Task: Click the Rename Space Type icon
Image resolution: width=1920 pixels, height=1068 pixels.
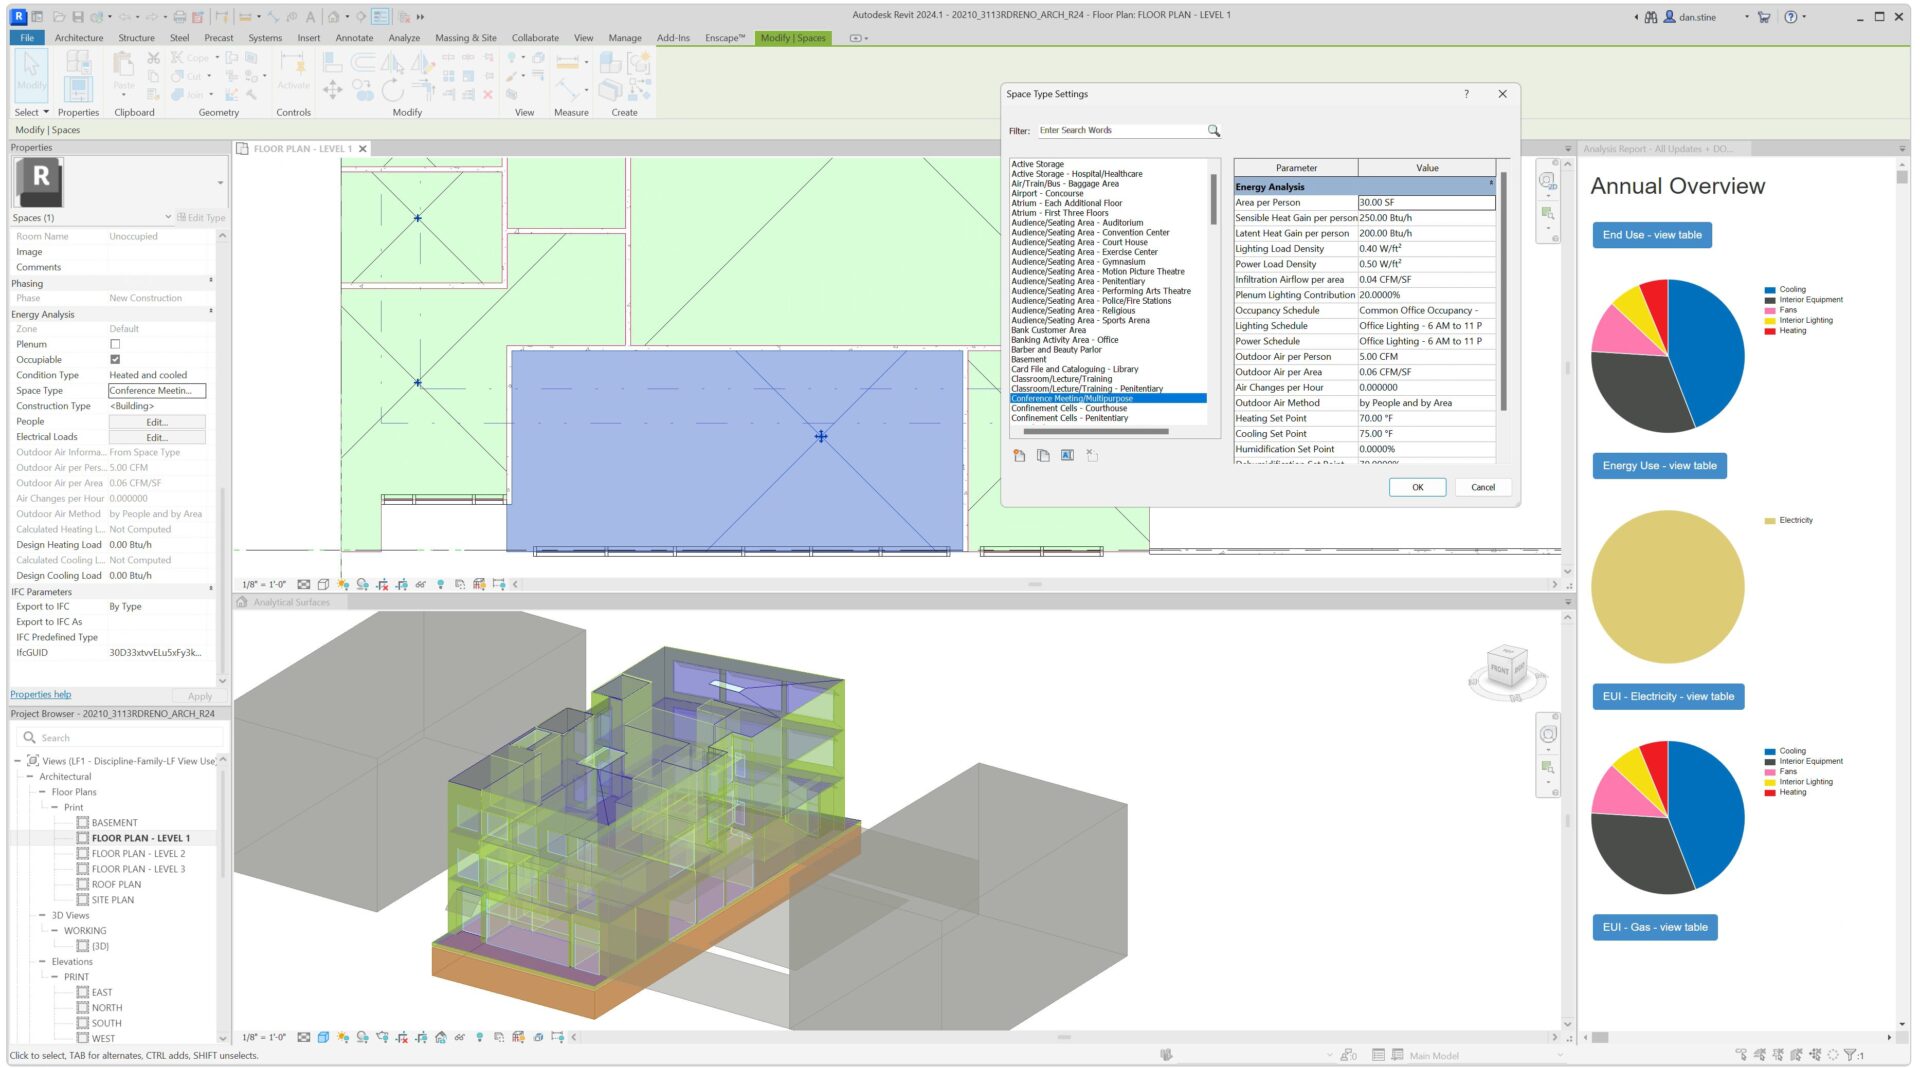Action: [1067, 455]
